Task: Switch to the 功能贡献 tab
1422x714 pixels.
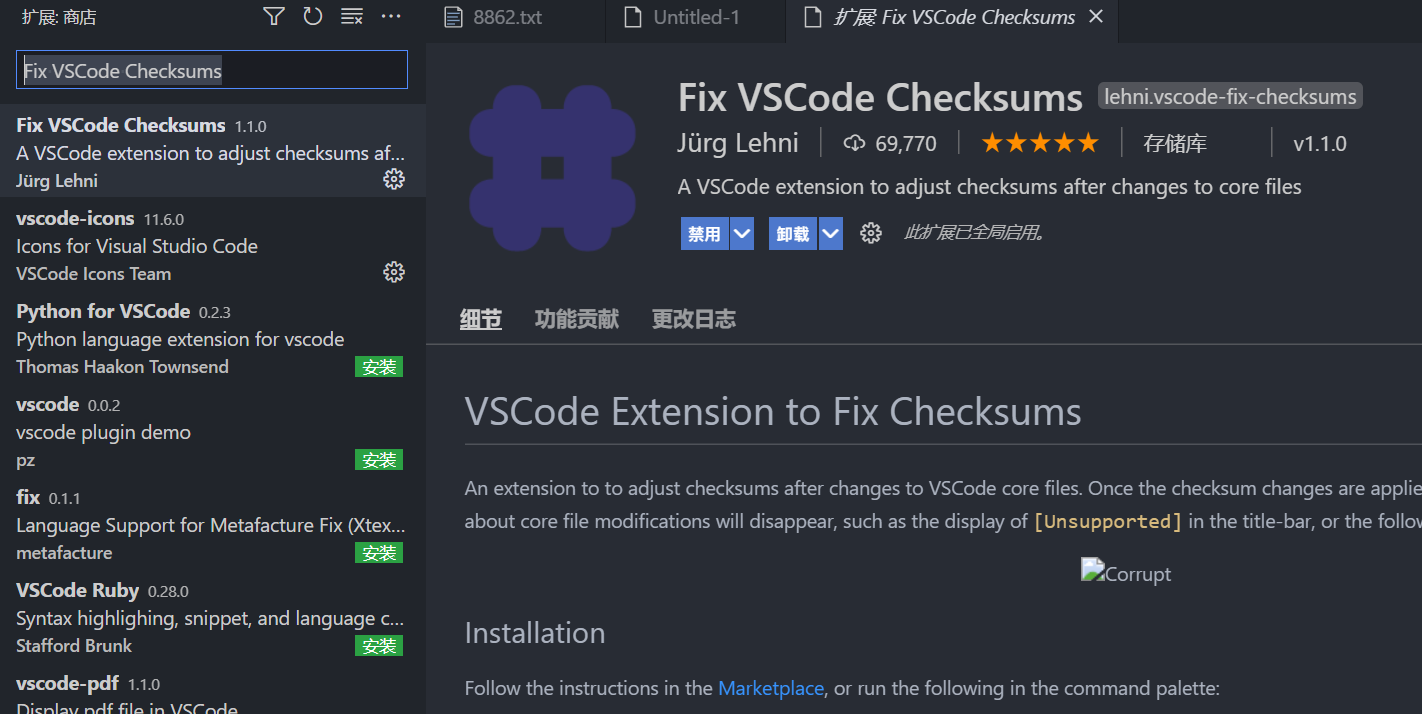Action: click(x=577, y=319)
